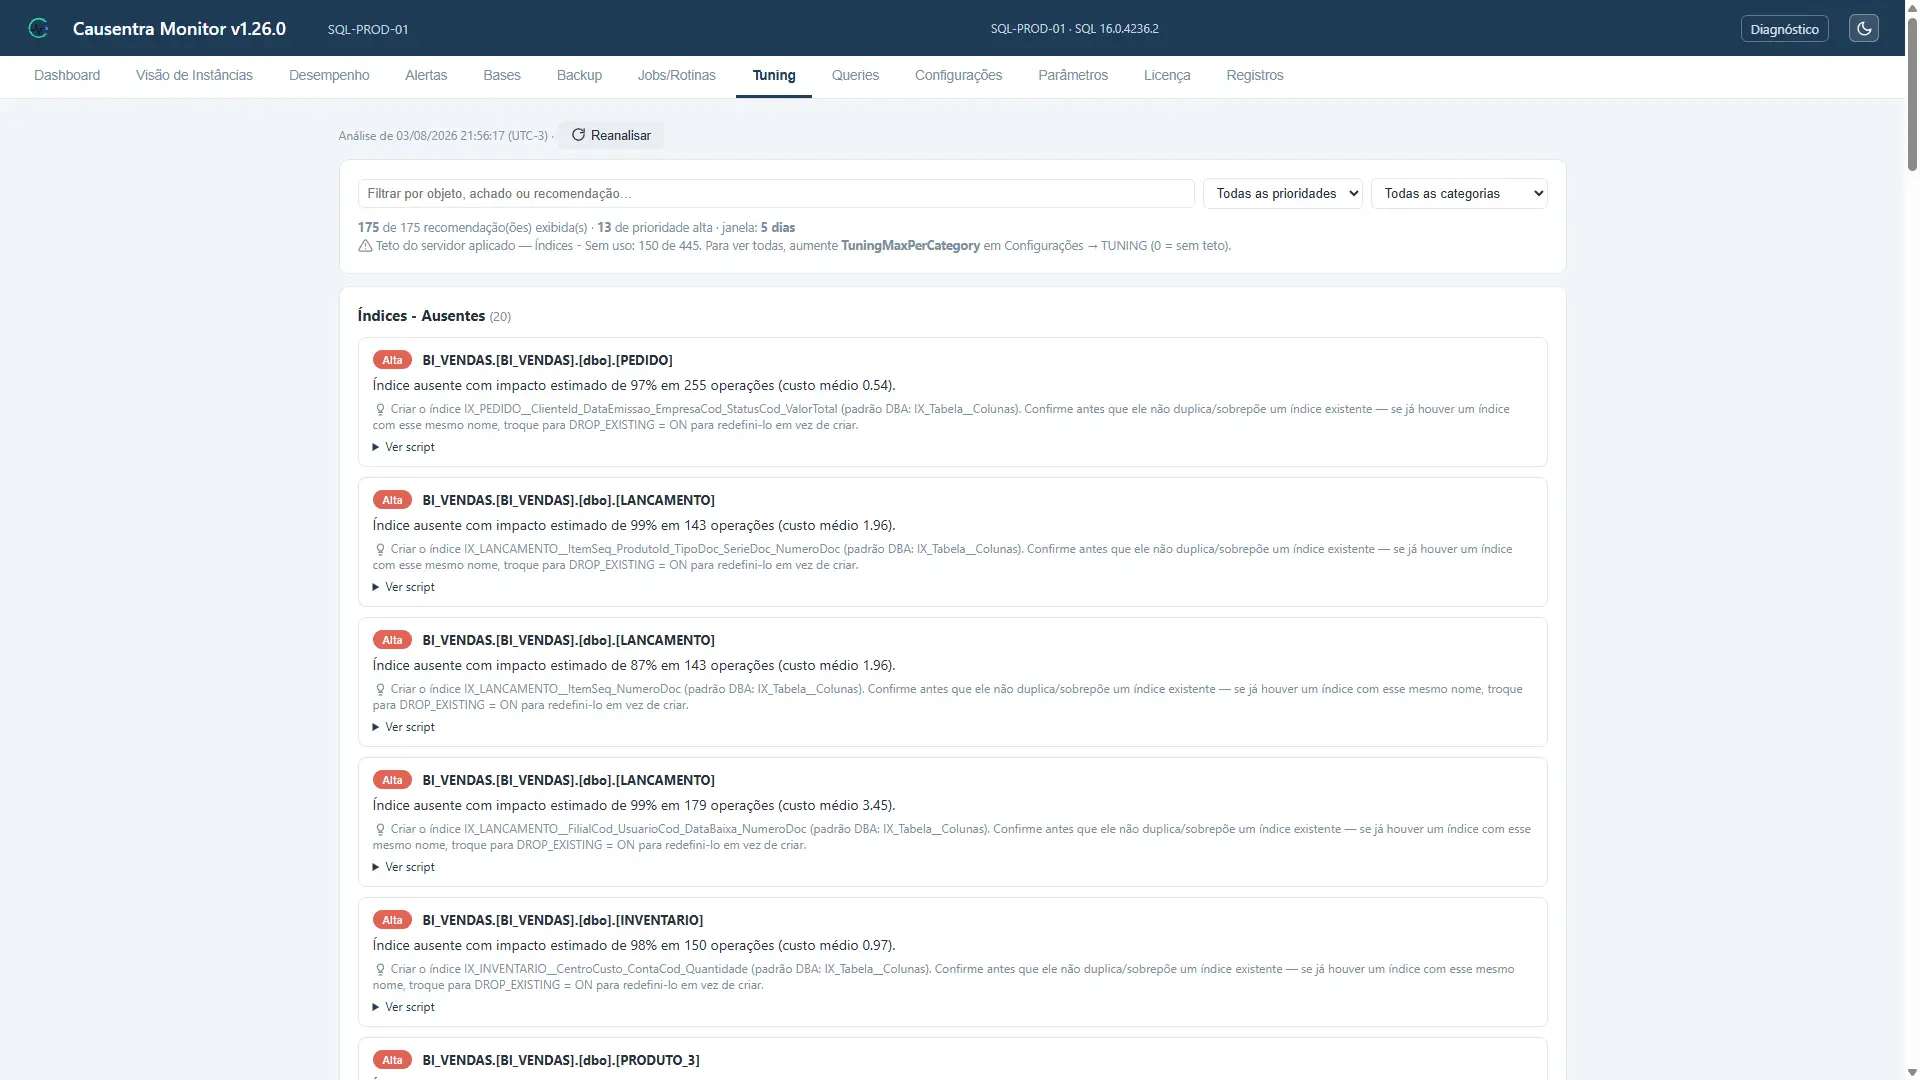Click the Causentra Monitor v1.26.0 title
The image size is (1920, 1080).
(x=179, y=28)
